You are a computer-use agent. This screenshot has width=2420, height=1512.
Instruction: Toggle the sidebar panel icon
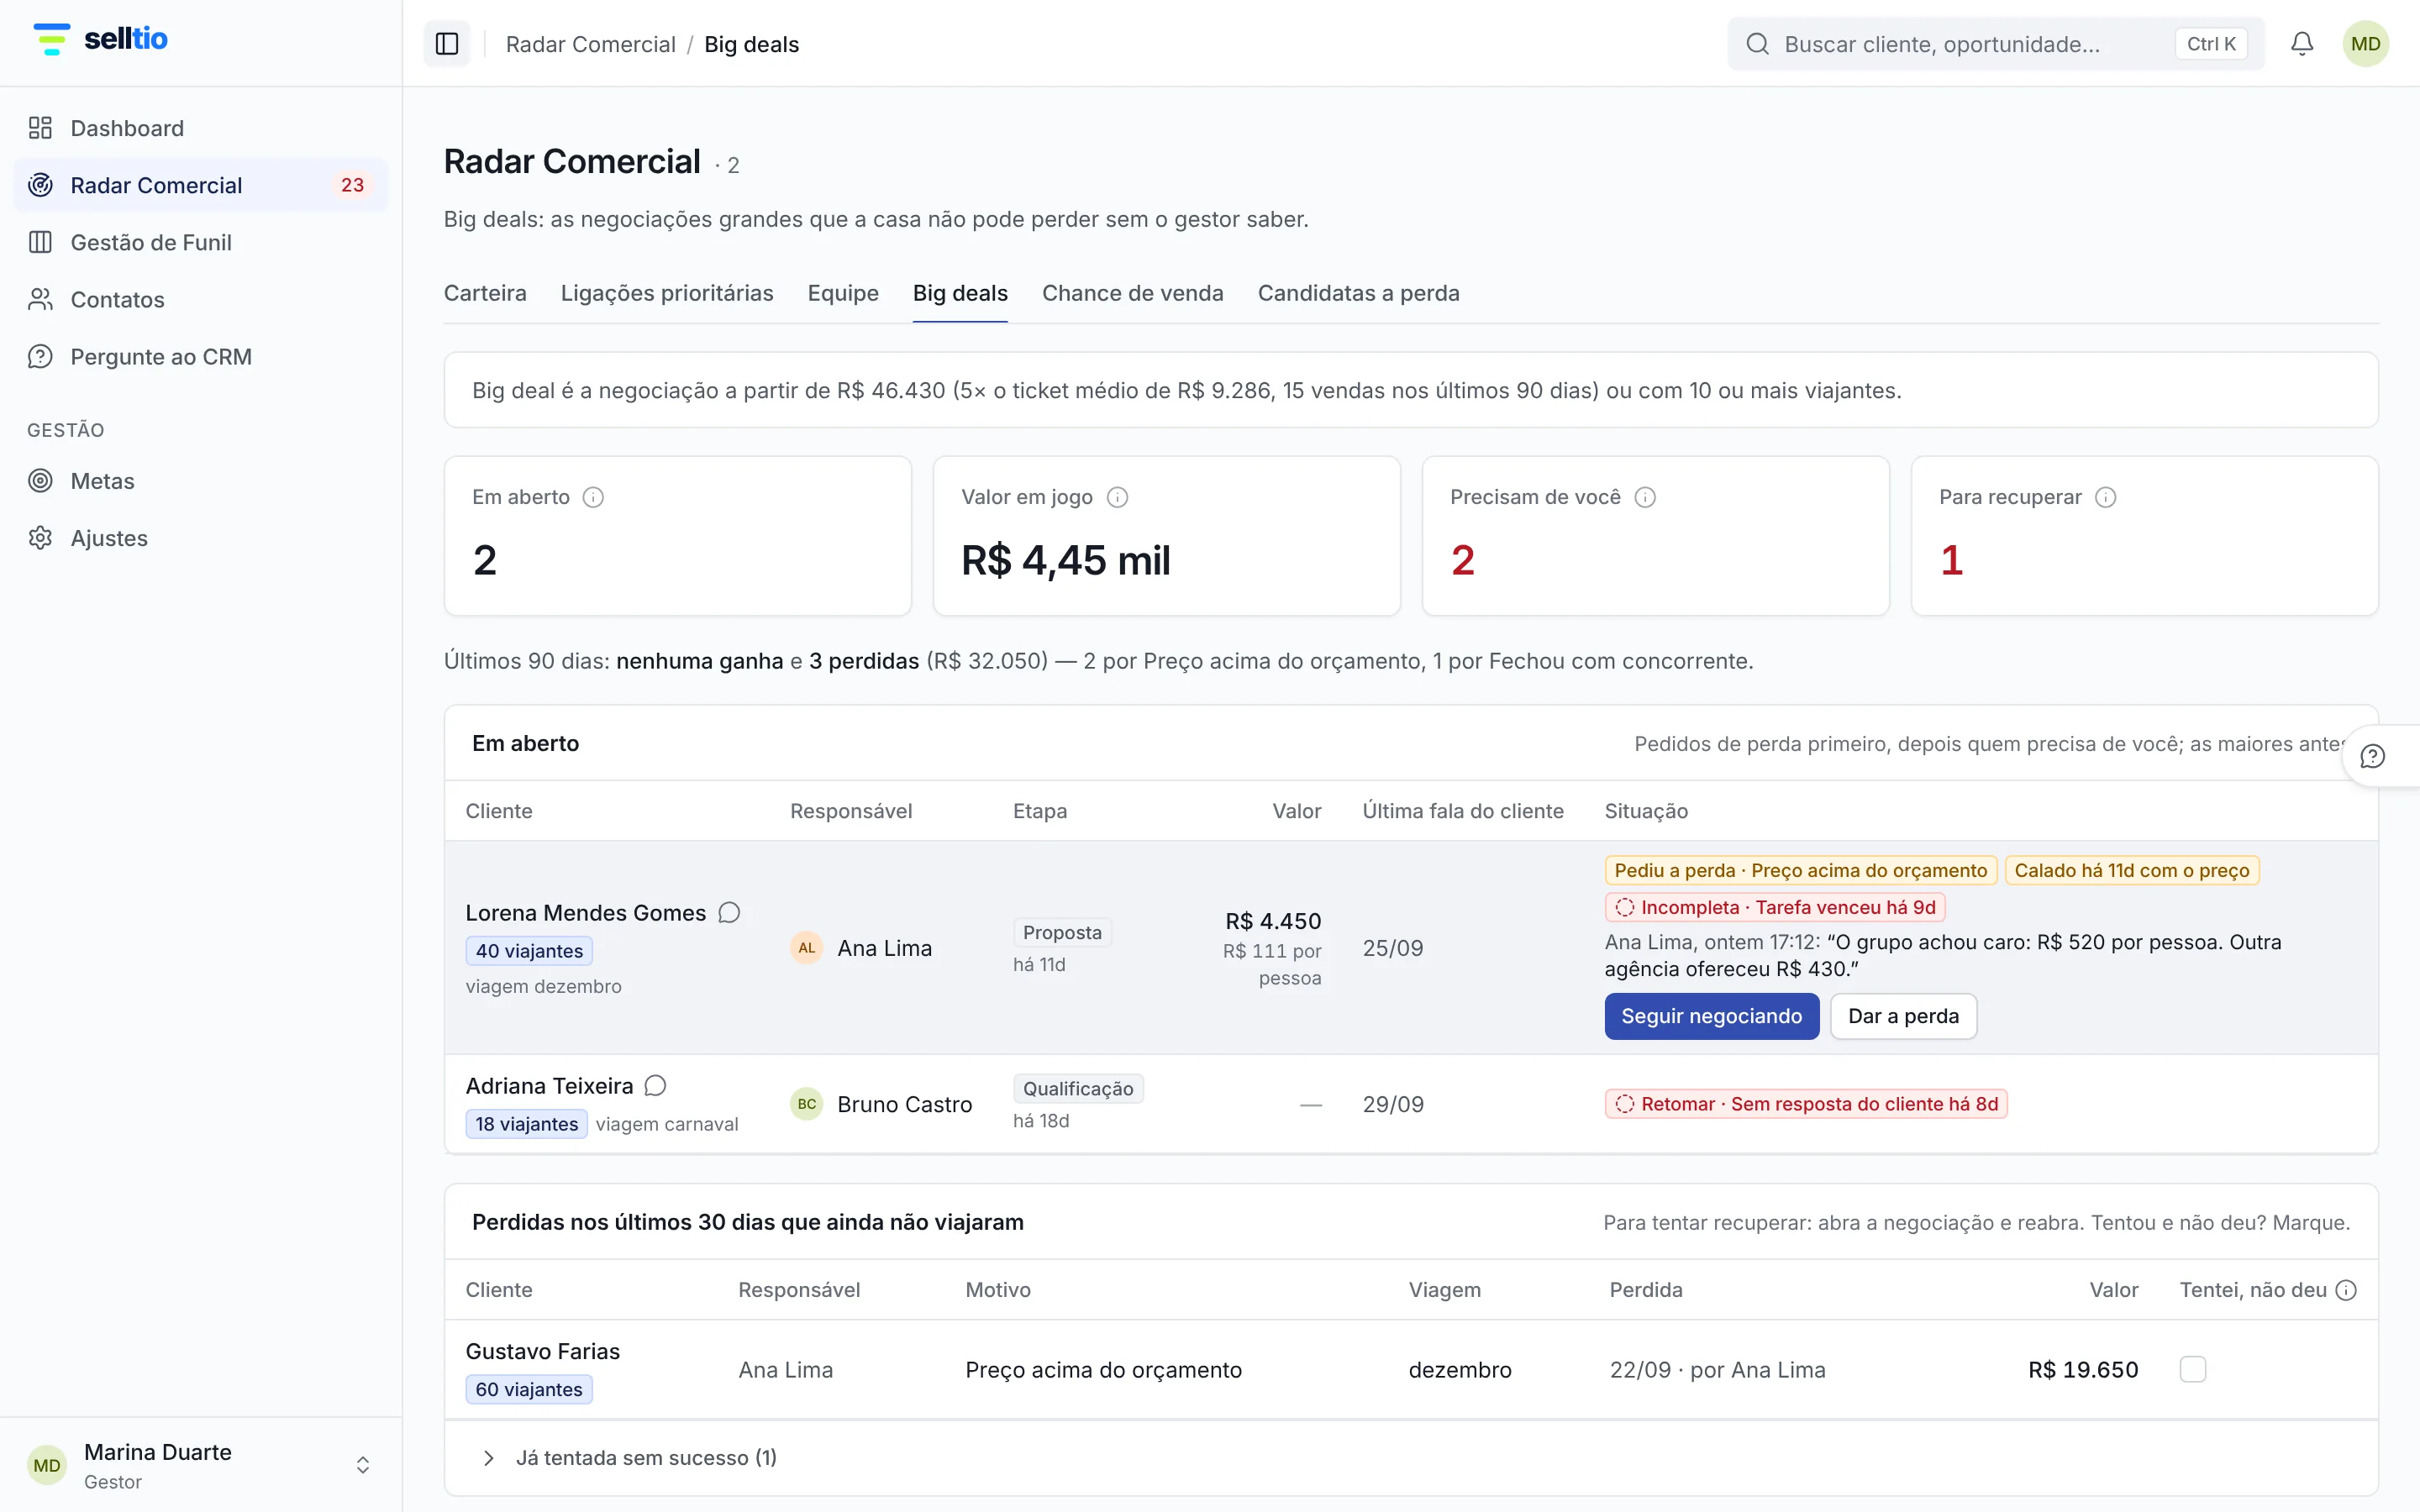(x=447, y=44)
